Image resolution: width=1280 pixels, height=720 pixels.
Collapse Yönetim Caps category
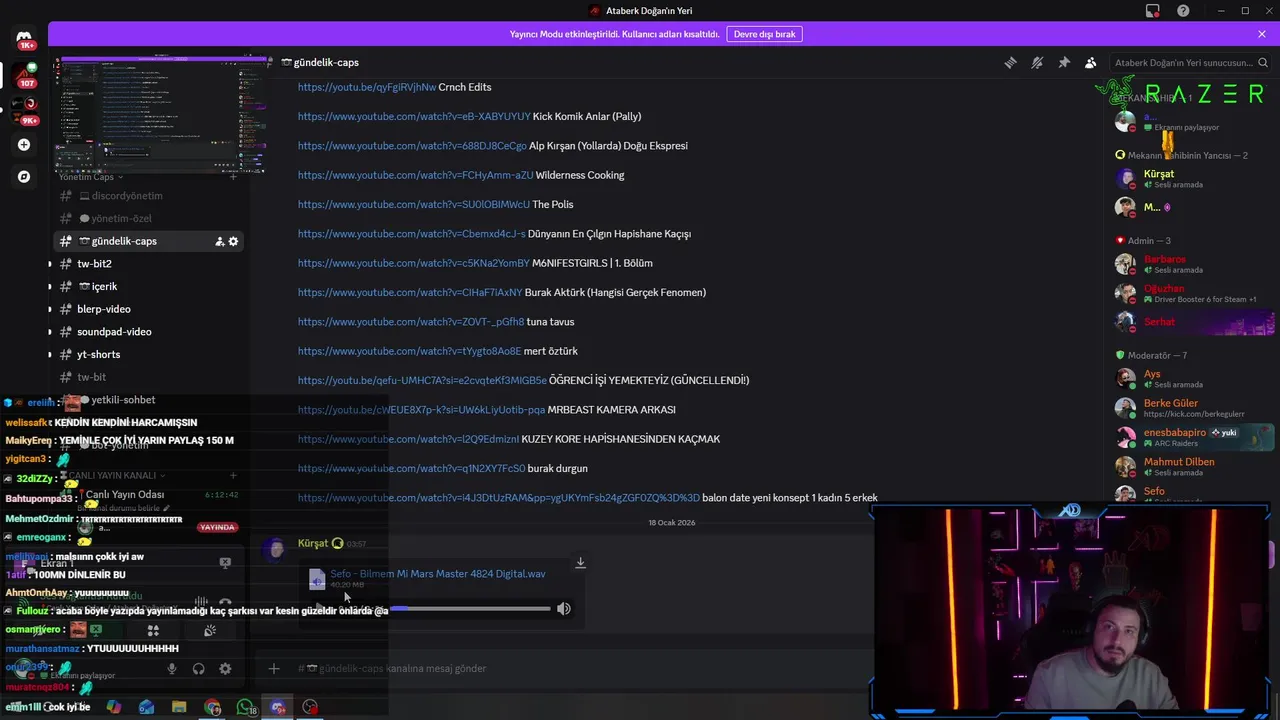92,177
